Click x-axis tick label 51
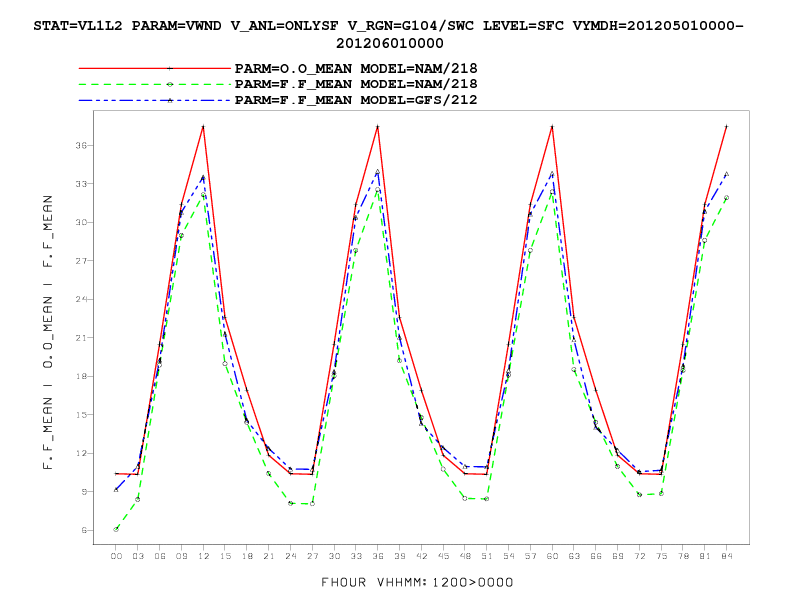The height and width of the screenshot is (612, 792). (486, 556)
